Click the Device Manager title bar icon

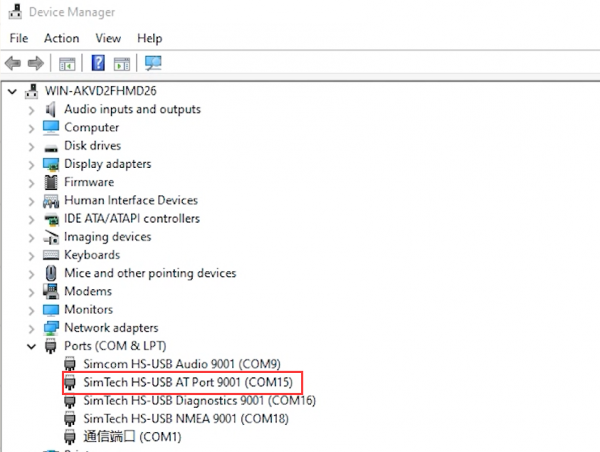[15, 11]
